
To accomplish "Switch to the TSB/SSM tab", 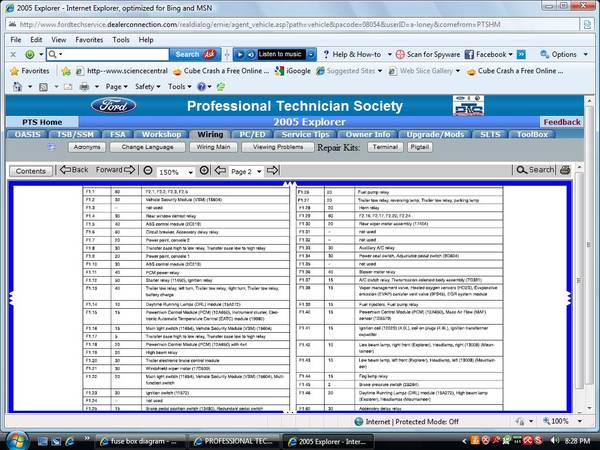I will click(75, 134).
